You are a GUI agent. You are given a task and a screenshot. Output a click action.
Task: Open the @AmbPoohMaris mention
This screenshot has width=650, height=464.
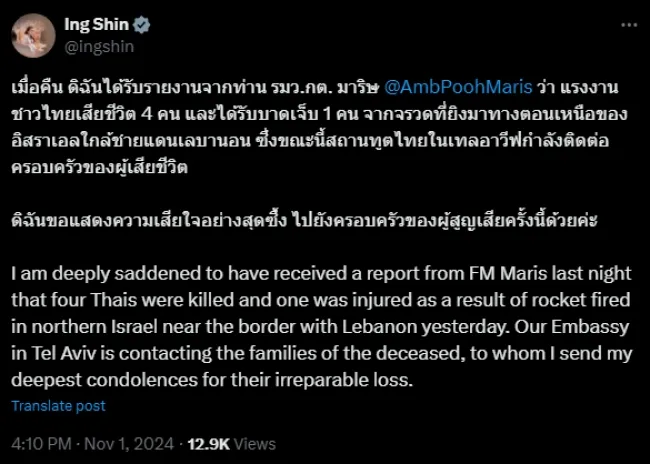(458, 87)
